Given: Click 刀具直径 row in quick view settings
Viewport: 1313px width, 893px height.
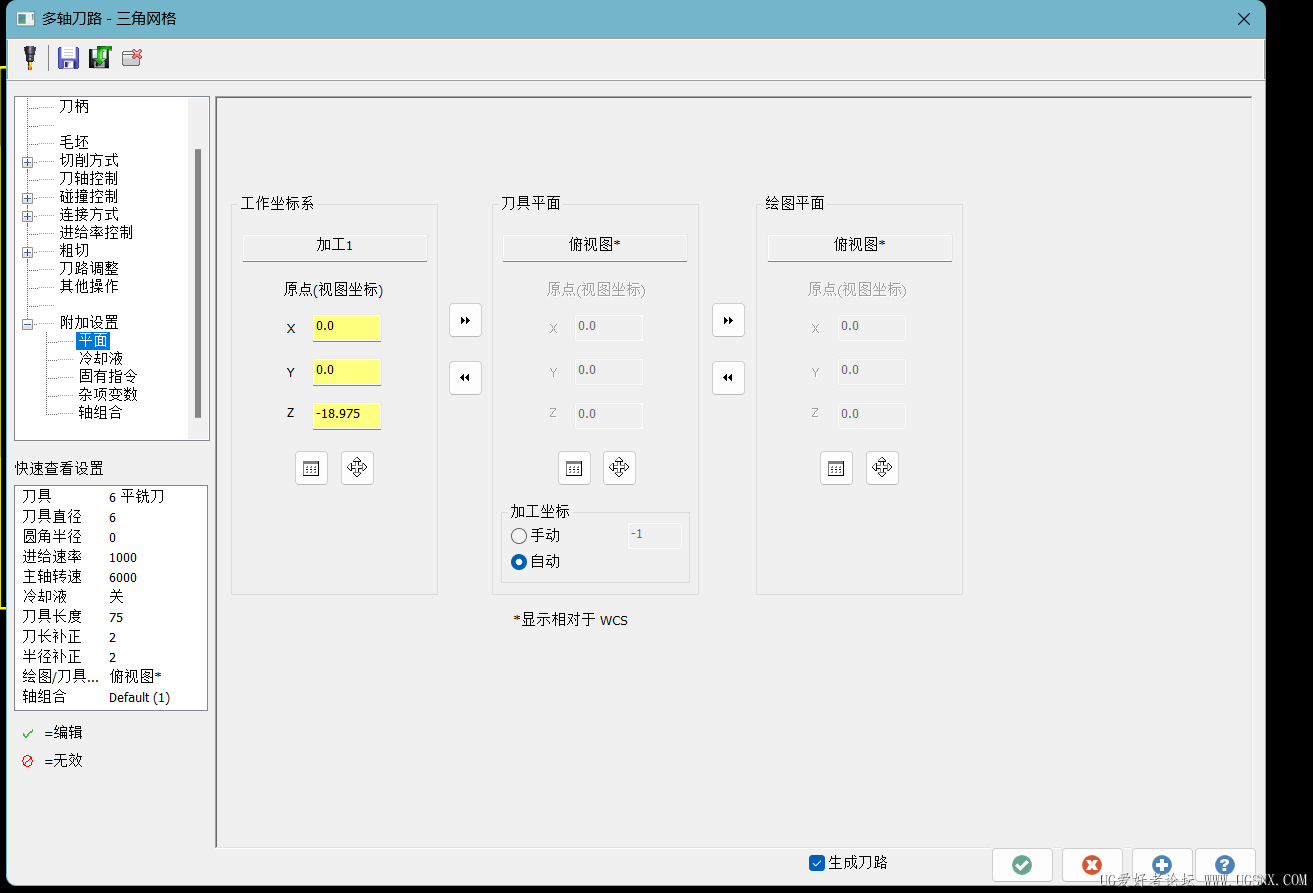Looking at the screenshot, I should [x=111, y=517].
